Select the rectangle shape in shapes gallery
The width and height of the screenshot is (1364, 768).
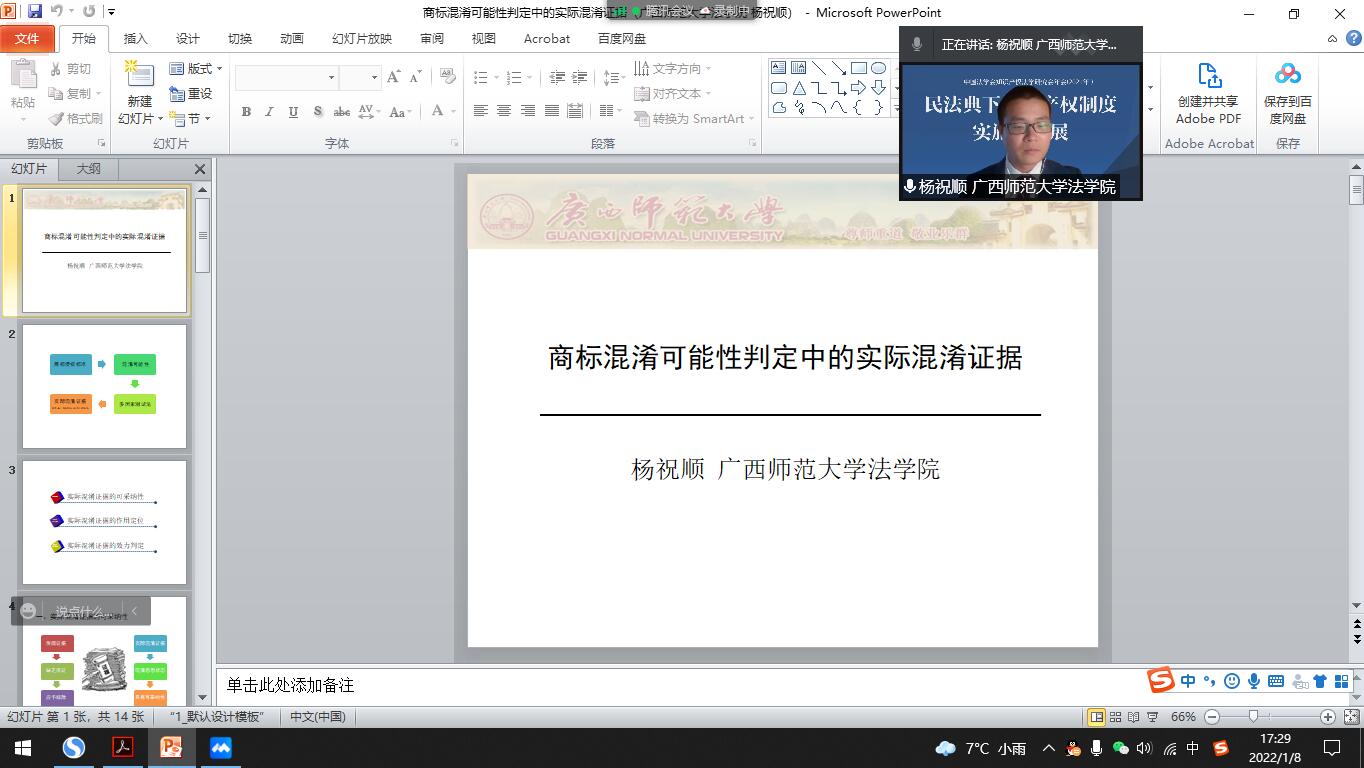858,68
